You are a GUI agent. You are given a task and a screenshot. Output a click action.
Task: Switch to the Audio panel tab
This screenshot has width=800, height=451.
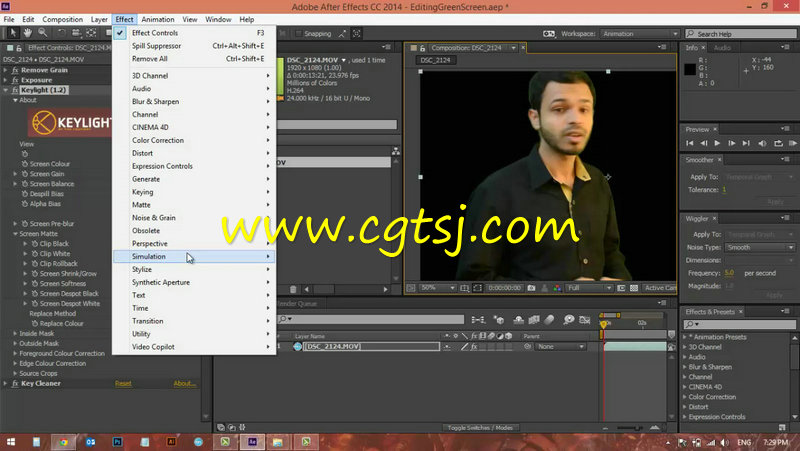(722, 47)
